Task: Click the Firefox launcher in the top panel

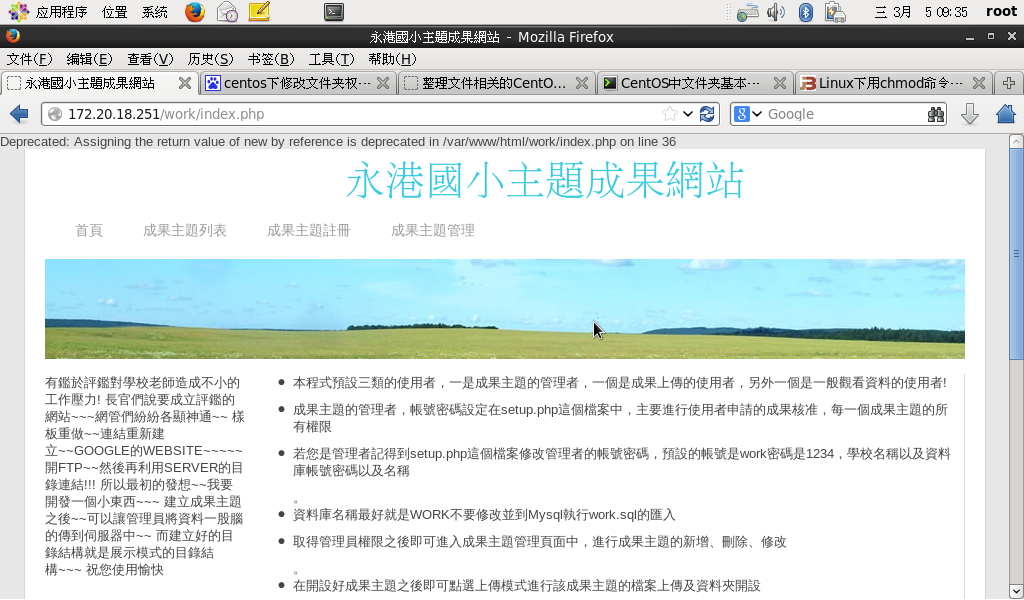Action: [195, 12]
